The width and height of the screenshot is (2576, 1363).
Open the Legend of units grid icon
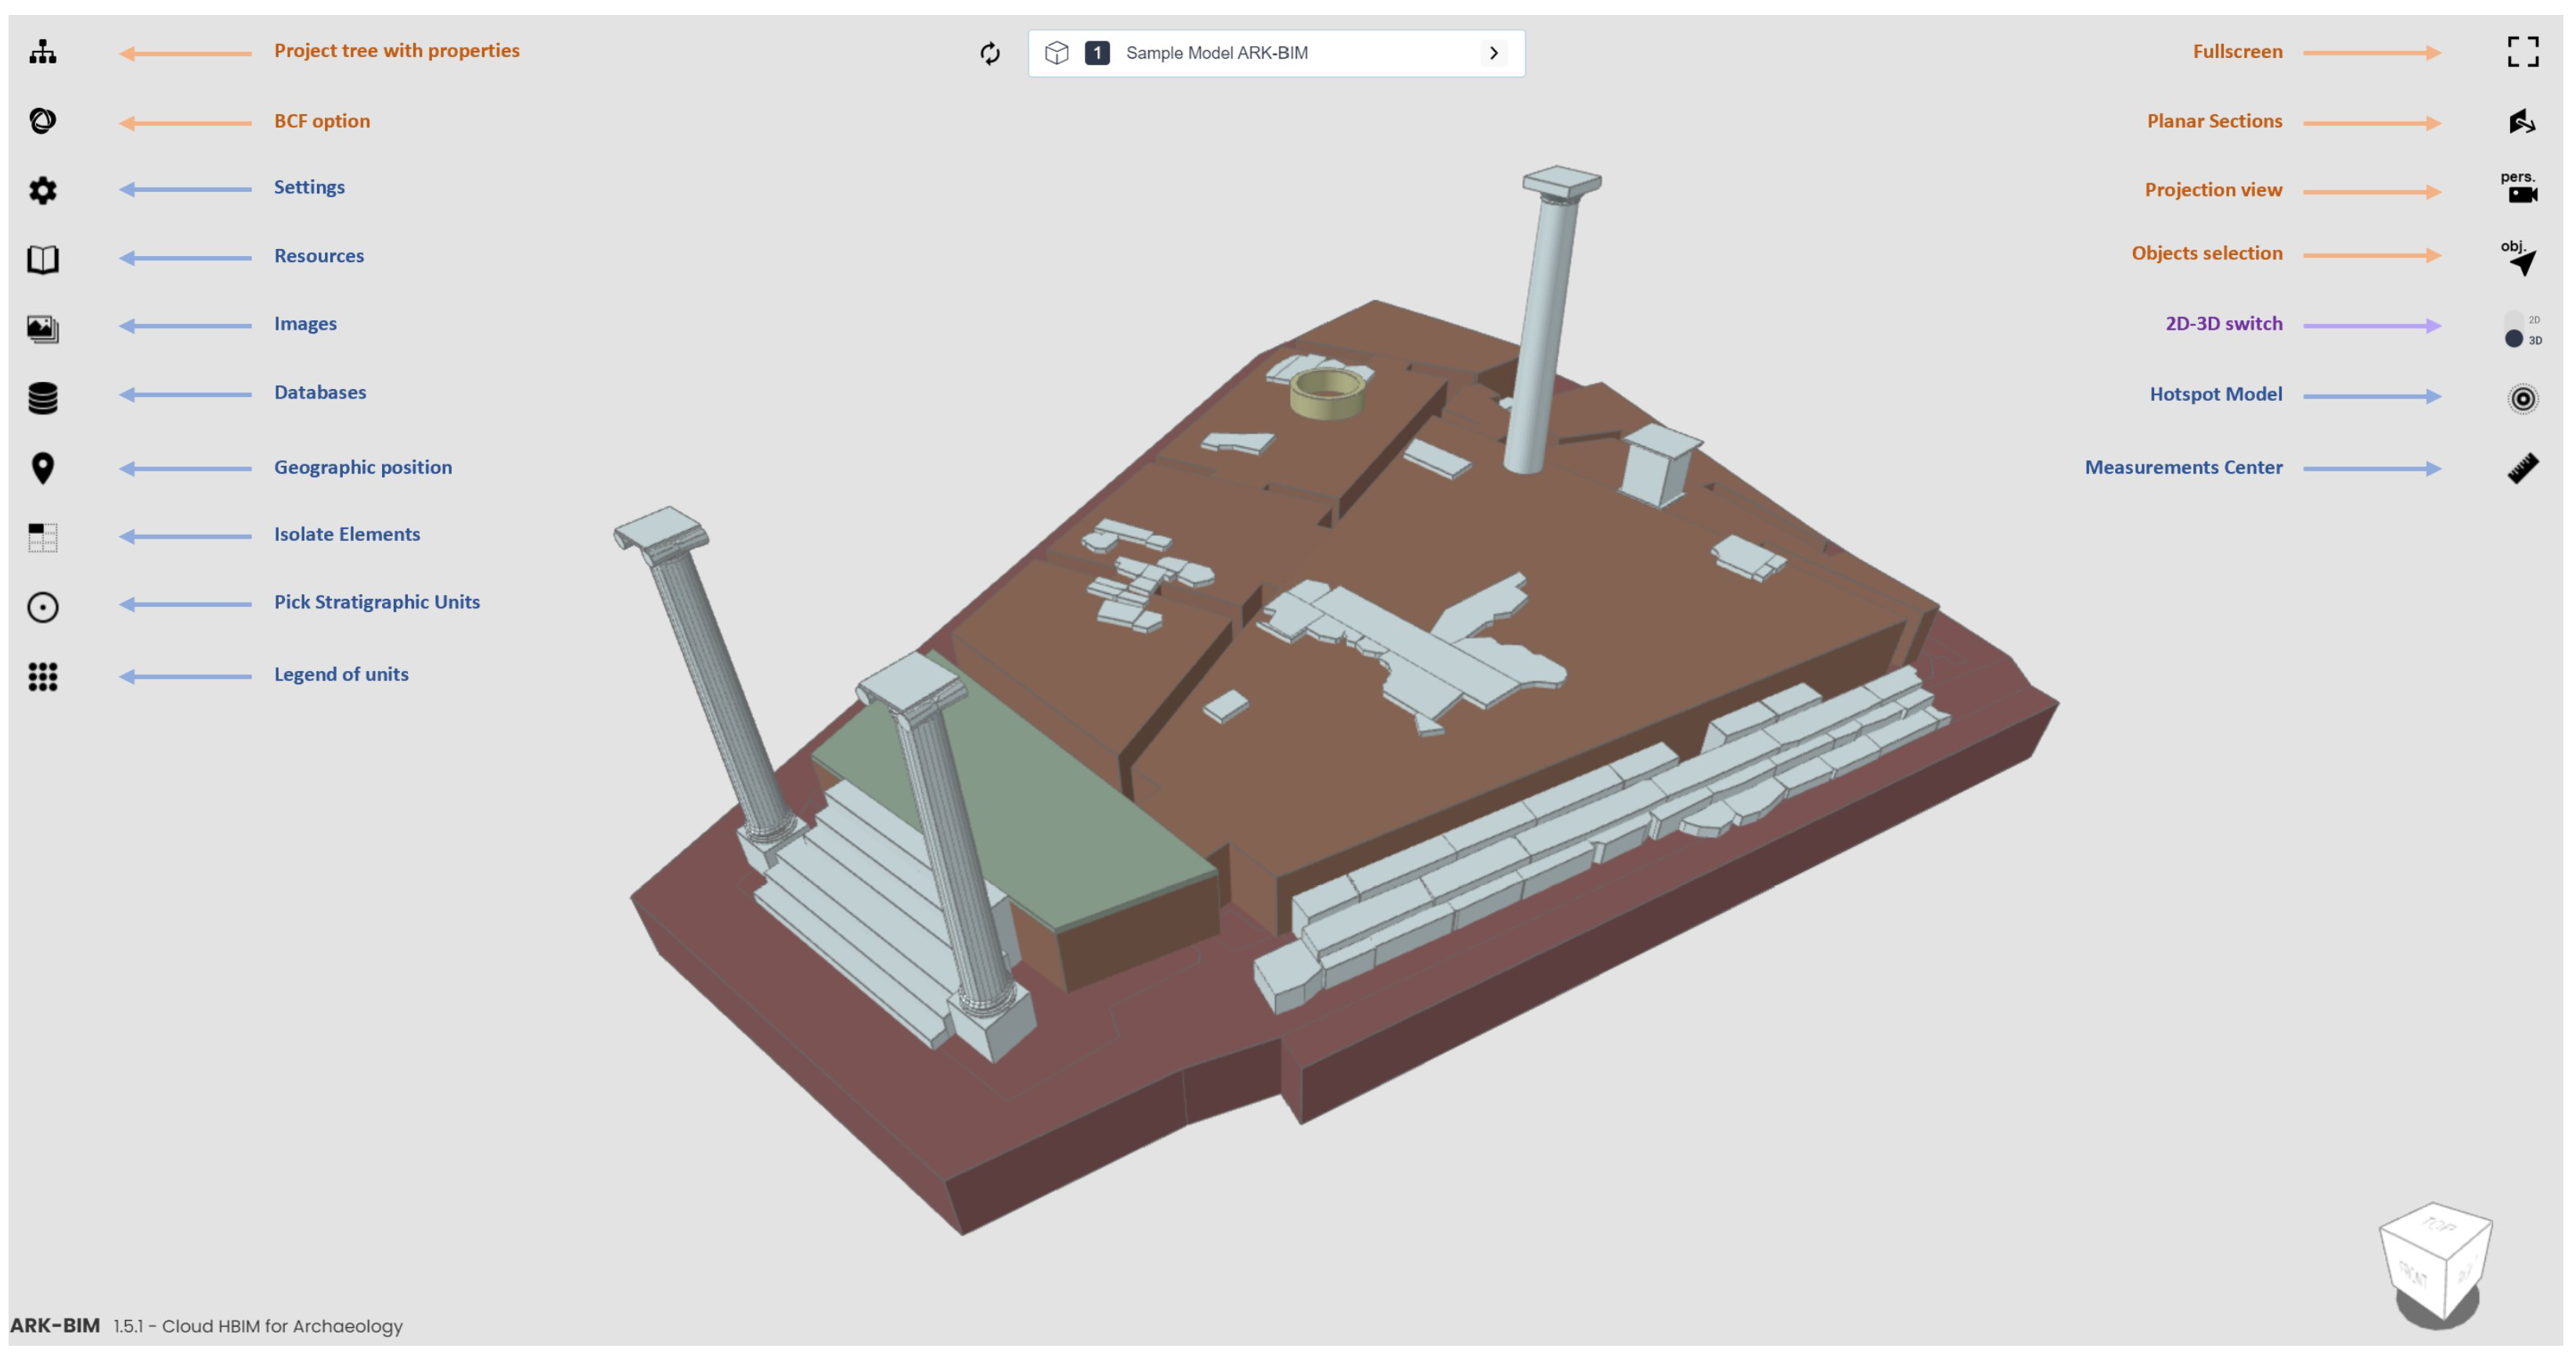click(x=42, y=677)
